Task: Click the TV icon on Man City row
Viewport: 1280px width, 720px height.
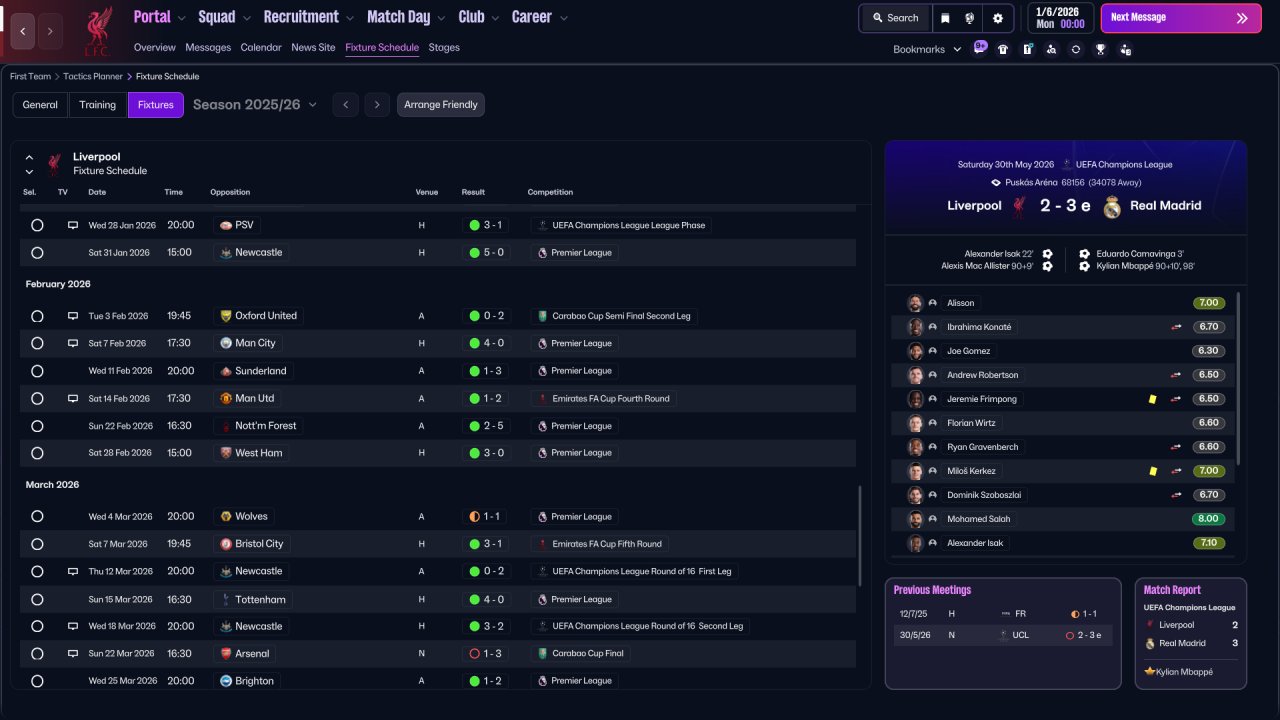Action: (x=73, y=343)
